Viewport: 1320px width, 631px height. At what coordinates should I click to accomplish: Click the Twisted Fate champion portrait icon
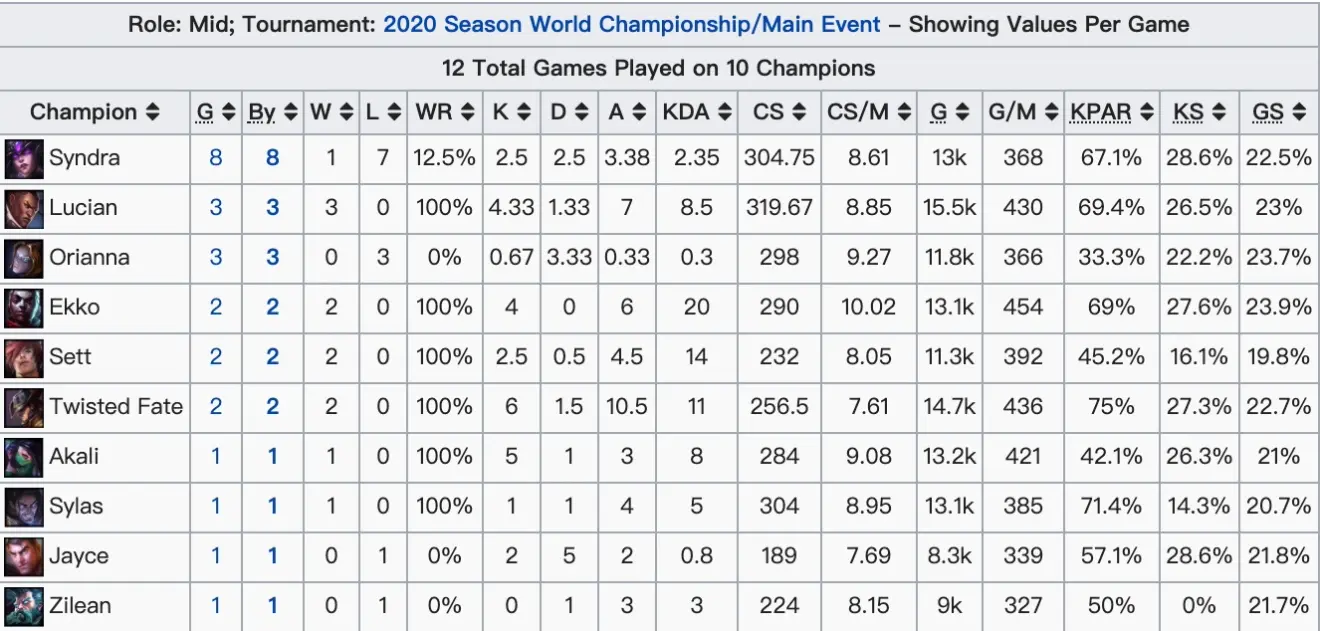pyautogui.click(x=24, y=407)
